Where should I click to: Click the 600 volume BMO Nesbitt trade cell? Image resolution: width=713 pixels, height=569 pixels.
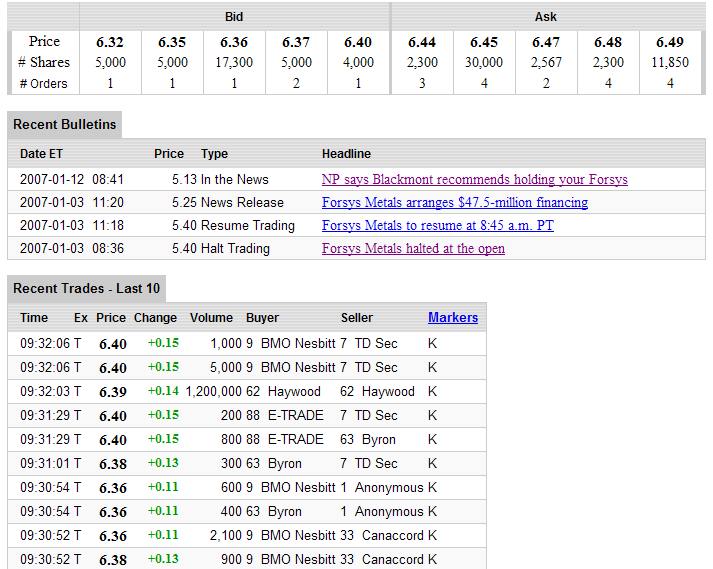[231, 488]
